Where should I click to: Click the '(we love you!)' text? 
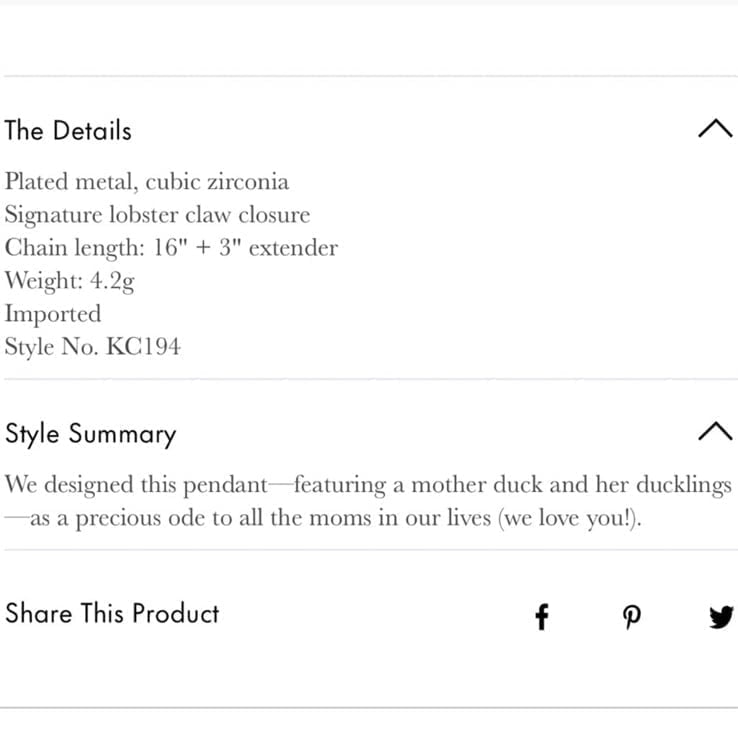569,518
